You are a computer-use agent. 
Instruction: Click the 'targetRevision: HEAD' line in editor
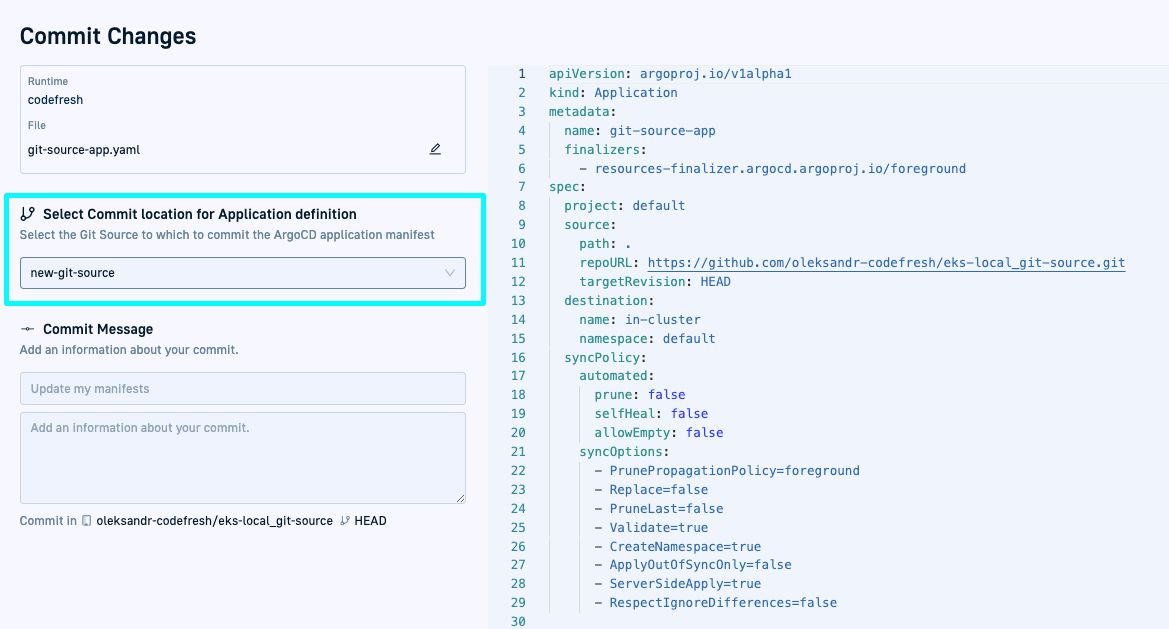tap(655, 282)
